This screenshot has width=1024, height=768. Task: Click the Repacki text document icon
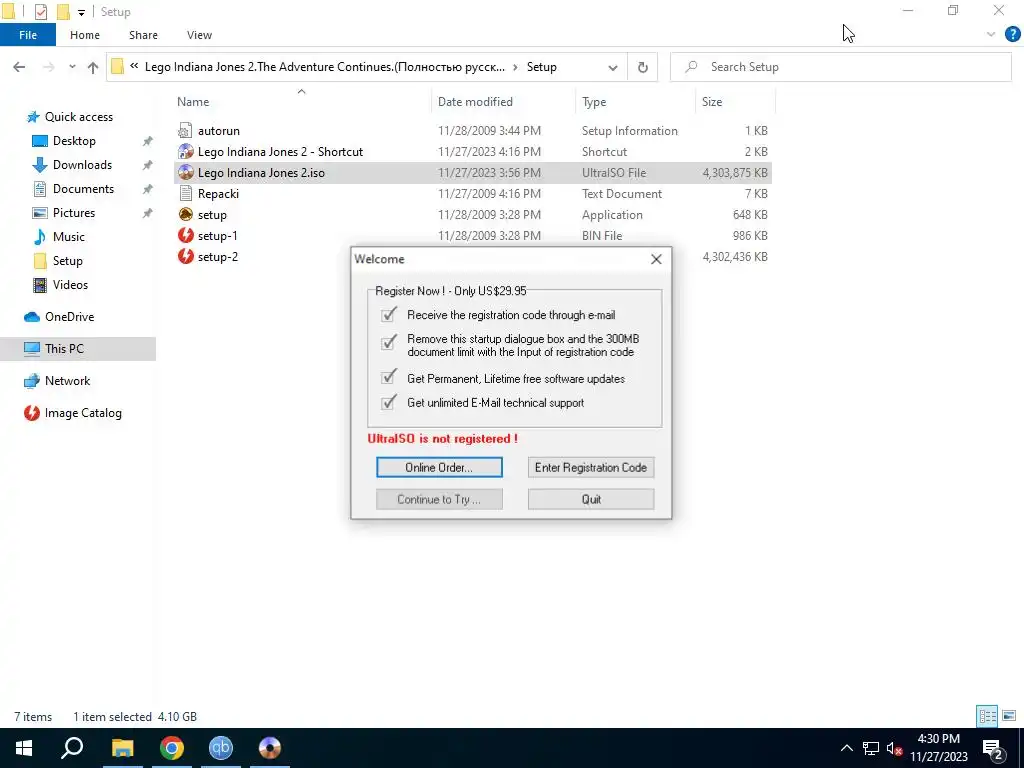[x=185, y=193]
